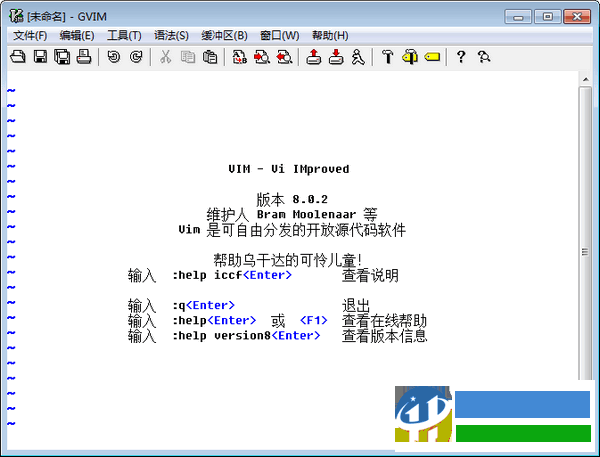Click the Make hammer icon
Screen dimensions: 600x457
(388, 57)
